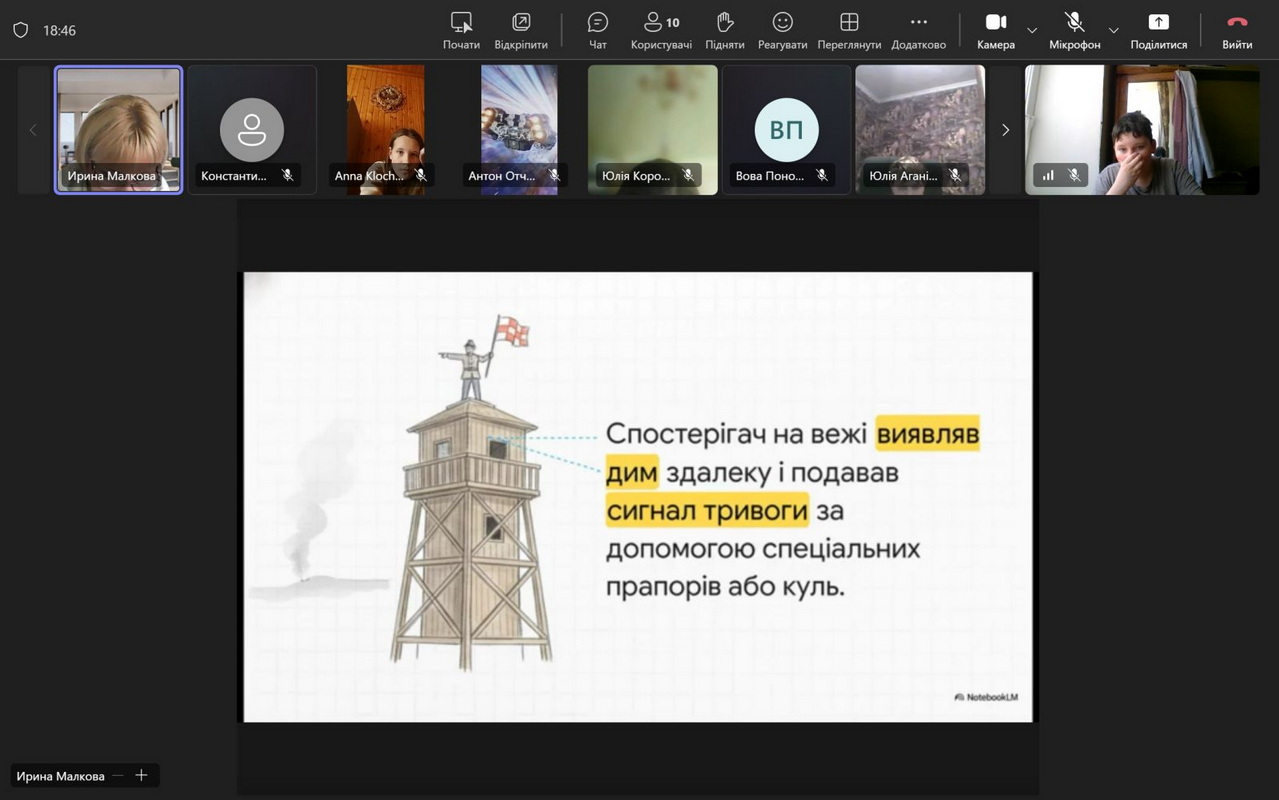Select Вова Поно's avatar tile

[786, 129]
